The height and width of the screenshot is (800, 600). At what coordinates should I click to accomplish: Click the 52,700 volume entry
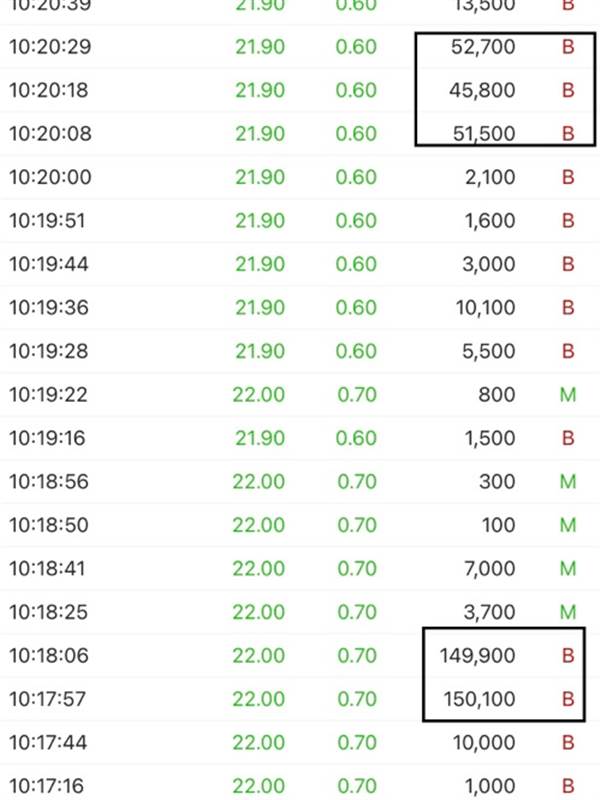(x=483, y=47)
